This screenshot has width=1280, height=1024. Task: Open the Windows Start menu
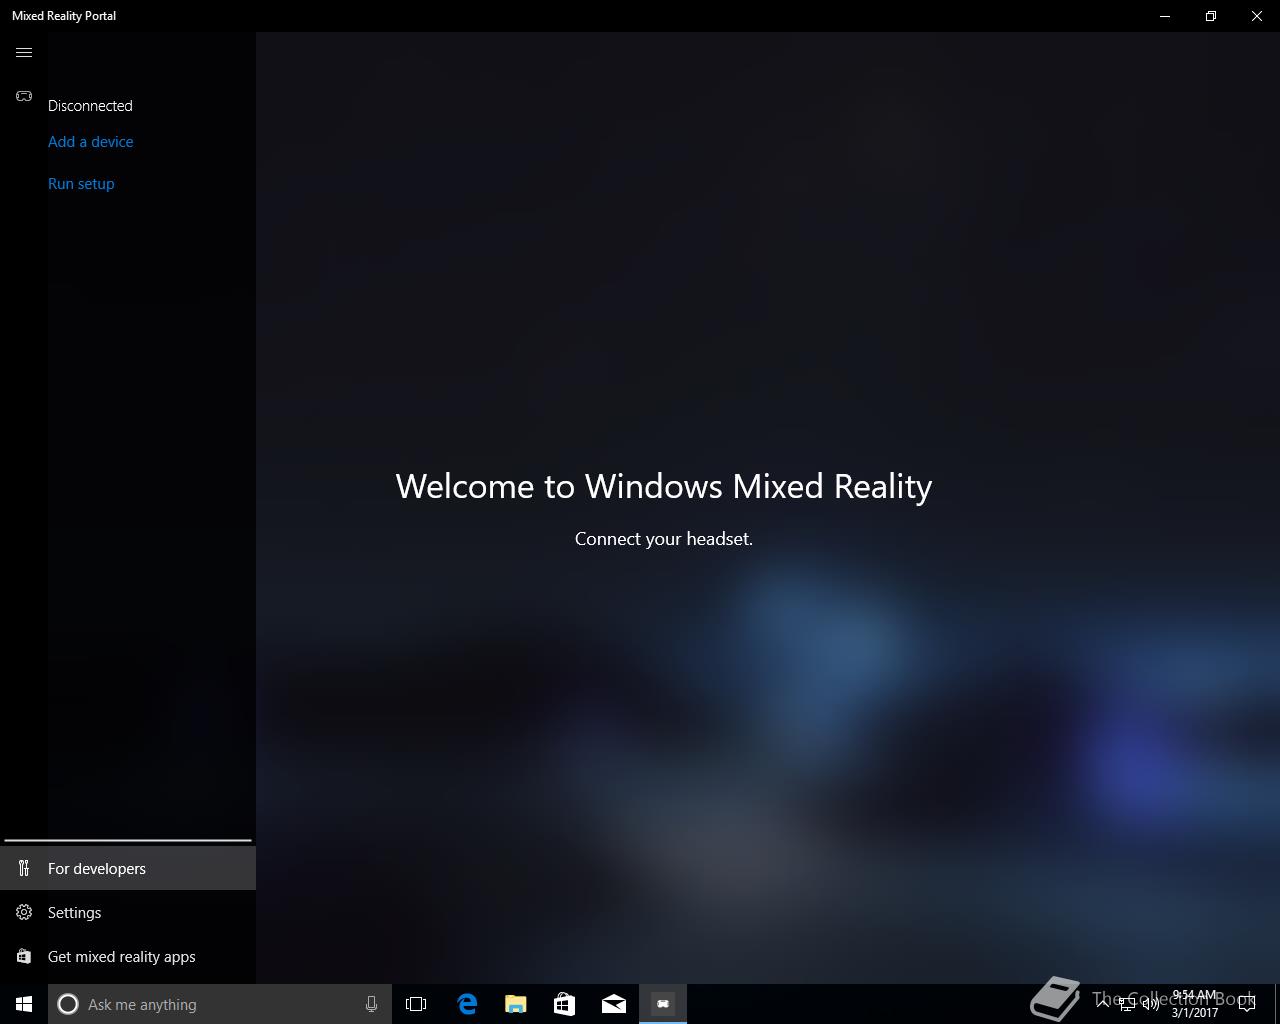(24, 1004)
